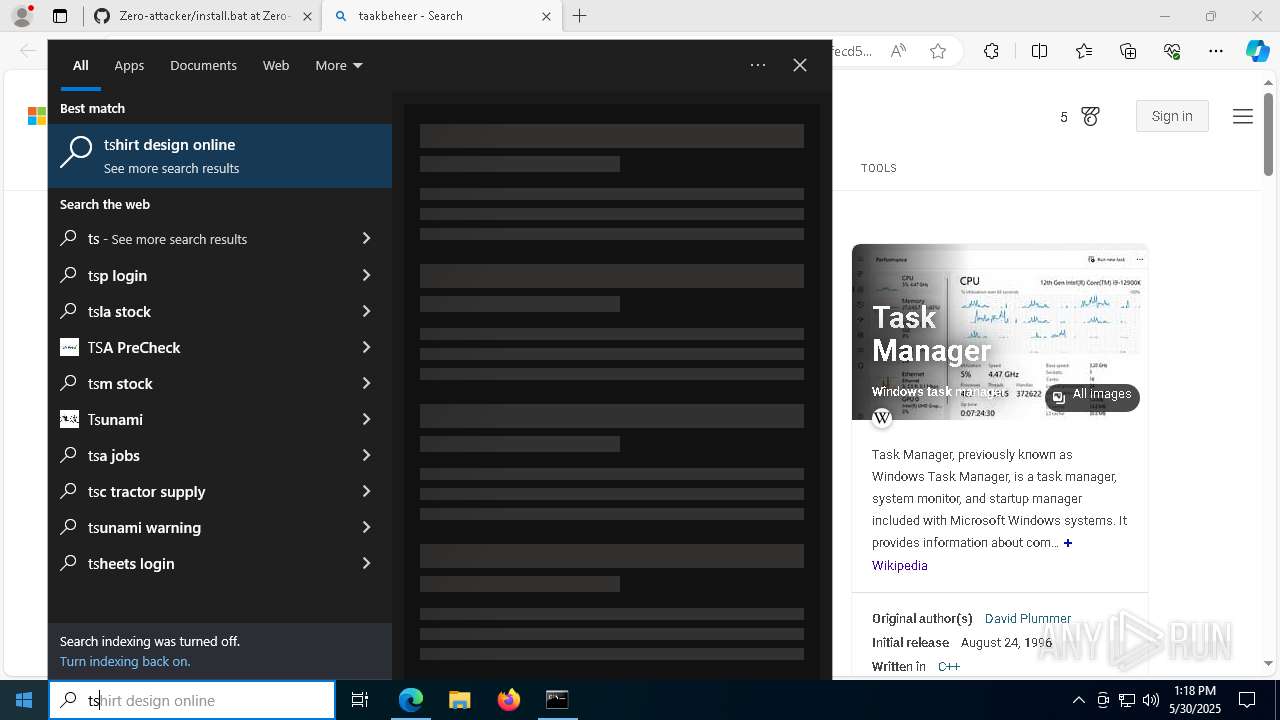This screenshot has width=1280, height=720.
Task: Expand the 'tsp login' suggestion chevron
Action: [366, 275]
